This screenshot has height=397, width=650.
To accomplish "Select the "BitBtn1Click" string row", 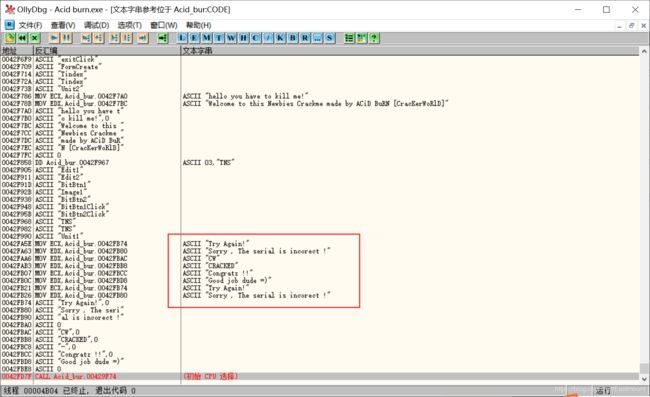I will 320,207.
